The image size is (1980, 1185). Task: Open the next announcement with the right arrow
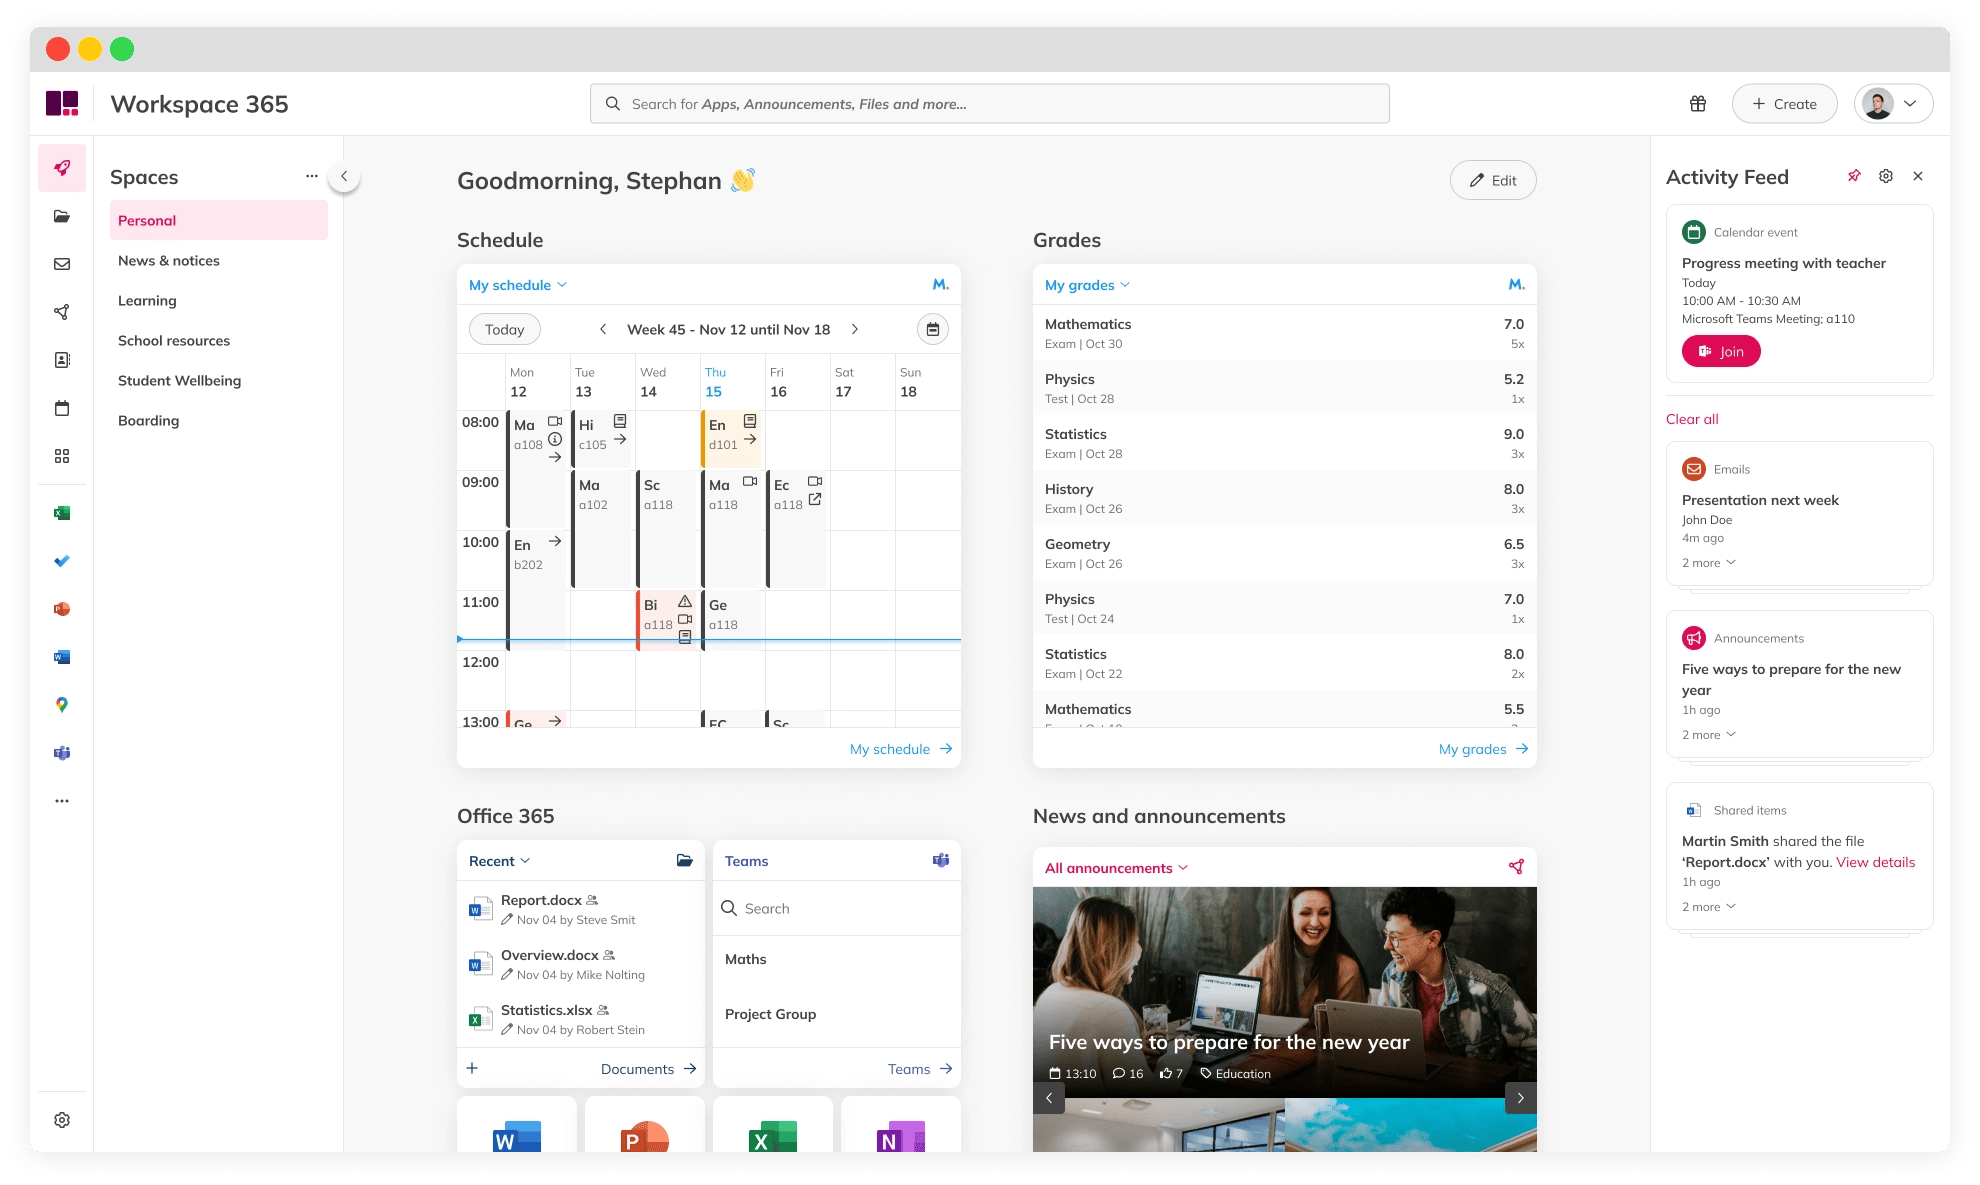pos(1520,1097)
